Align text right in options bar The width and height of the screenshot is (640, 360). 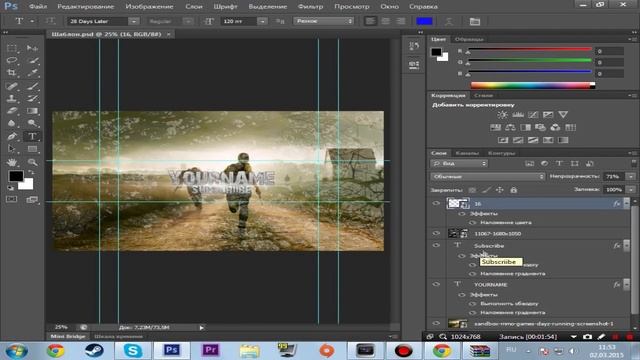tap(401, 21)
